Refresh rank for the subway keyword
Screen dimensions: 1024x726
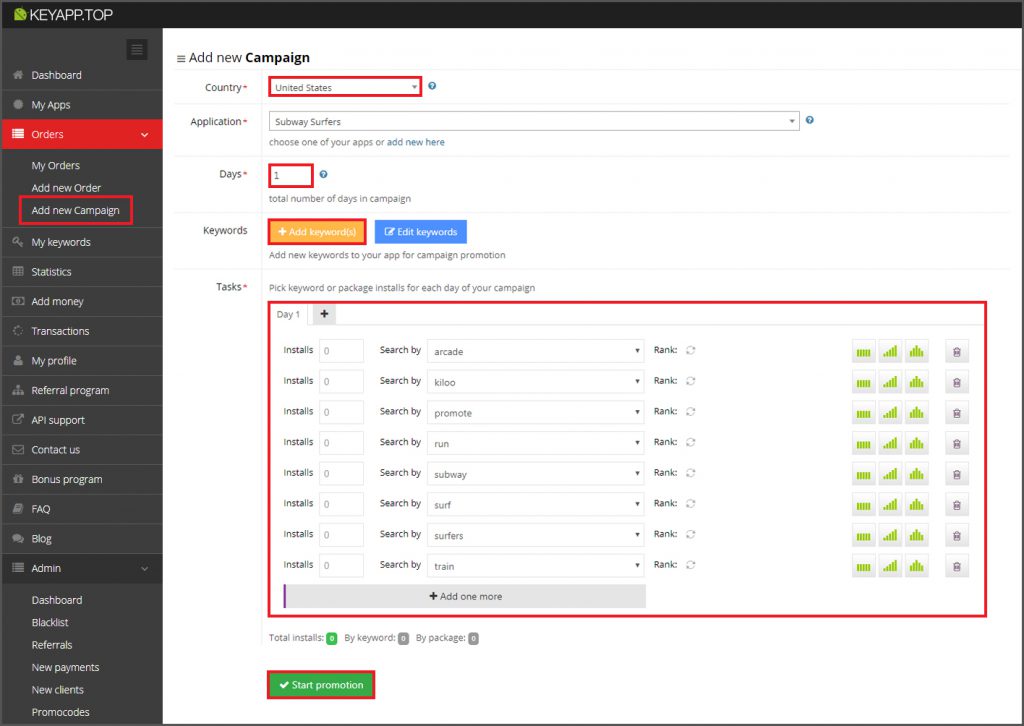point(691,473)
